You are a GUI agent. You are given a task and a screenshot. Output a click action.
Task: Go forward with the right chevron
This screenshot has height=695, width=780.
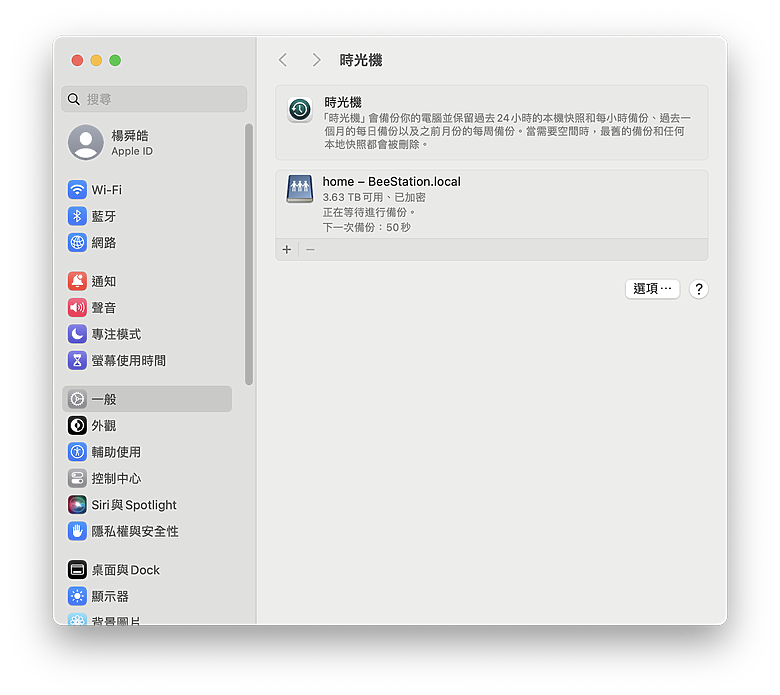coord(316,60)
